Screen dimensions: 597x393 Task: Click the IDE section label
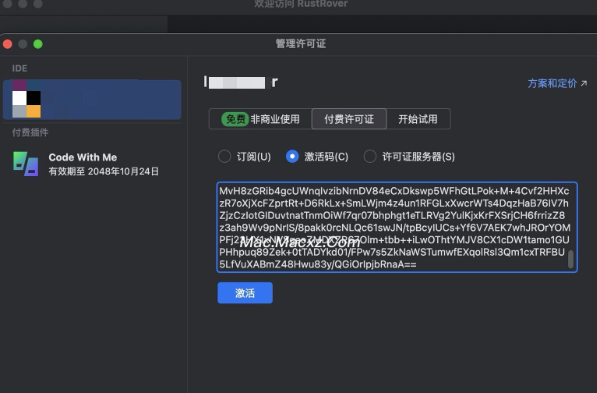[x=19, y=69]
